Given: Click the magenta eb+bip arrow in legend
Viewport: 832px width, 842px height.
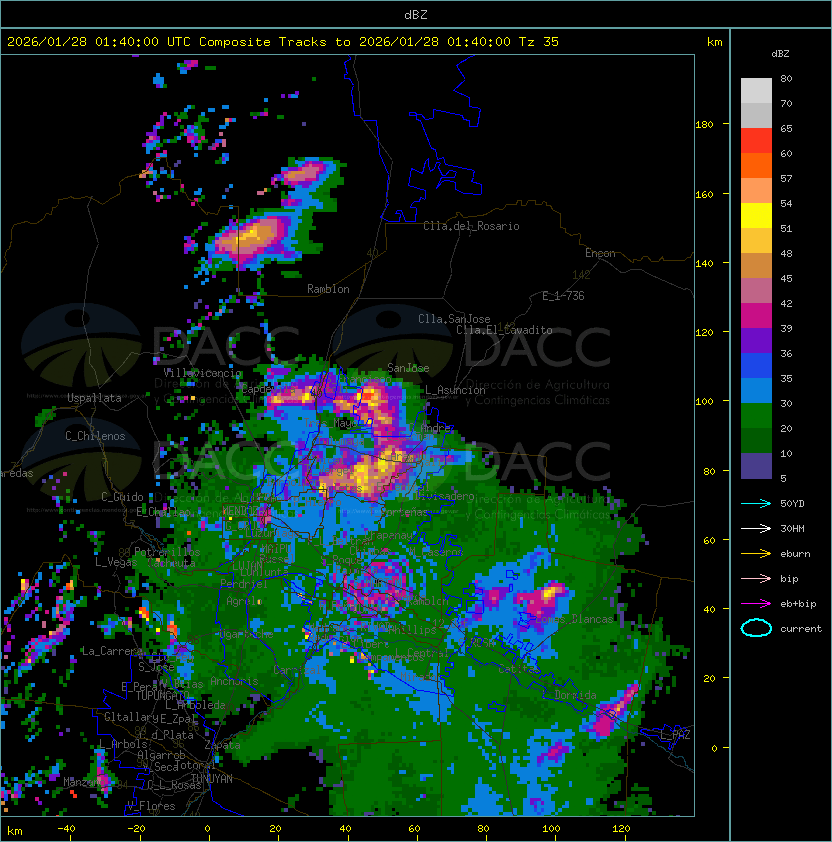Looking at the screenshot, I should point(756,604).
